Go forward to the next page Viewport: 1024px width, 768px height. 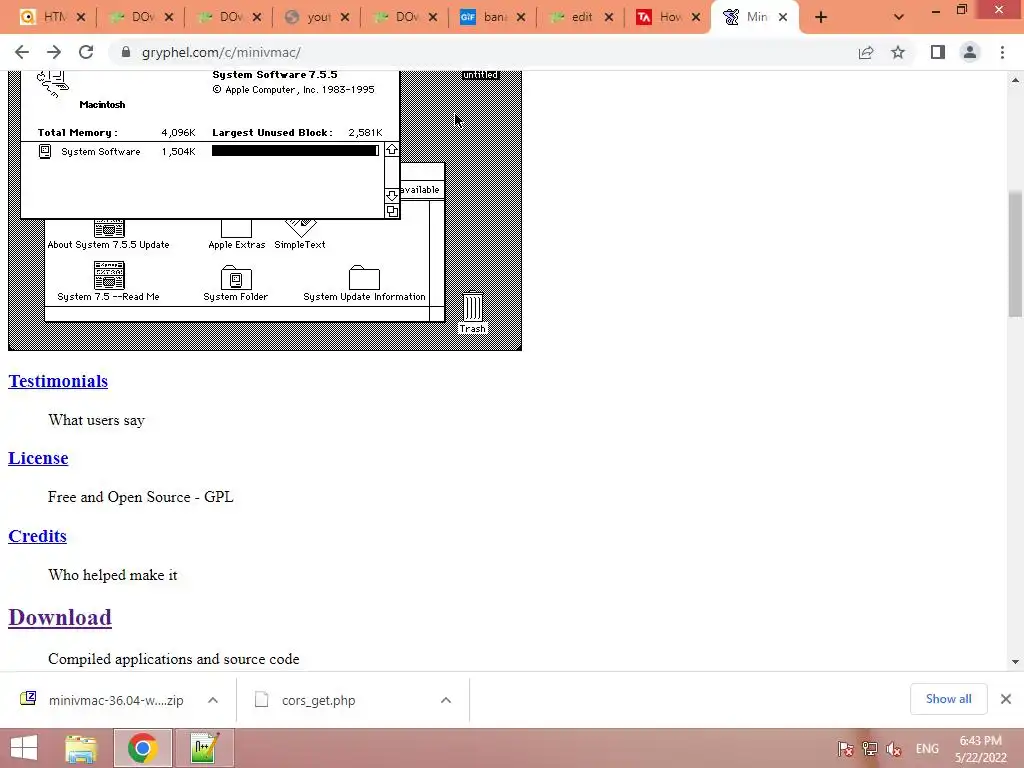pos(54,52)
